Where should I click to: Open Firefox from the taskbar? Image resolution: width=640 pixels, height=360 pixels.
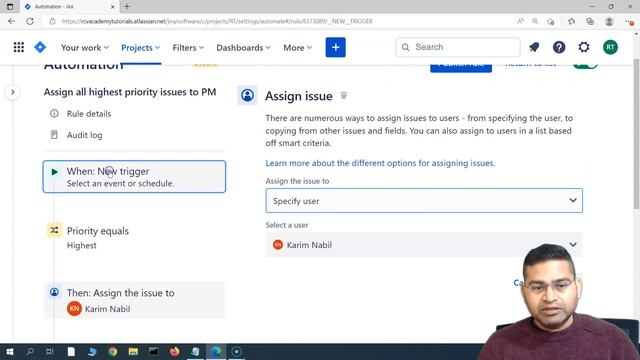coord(175,351)
